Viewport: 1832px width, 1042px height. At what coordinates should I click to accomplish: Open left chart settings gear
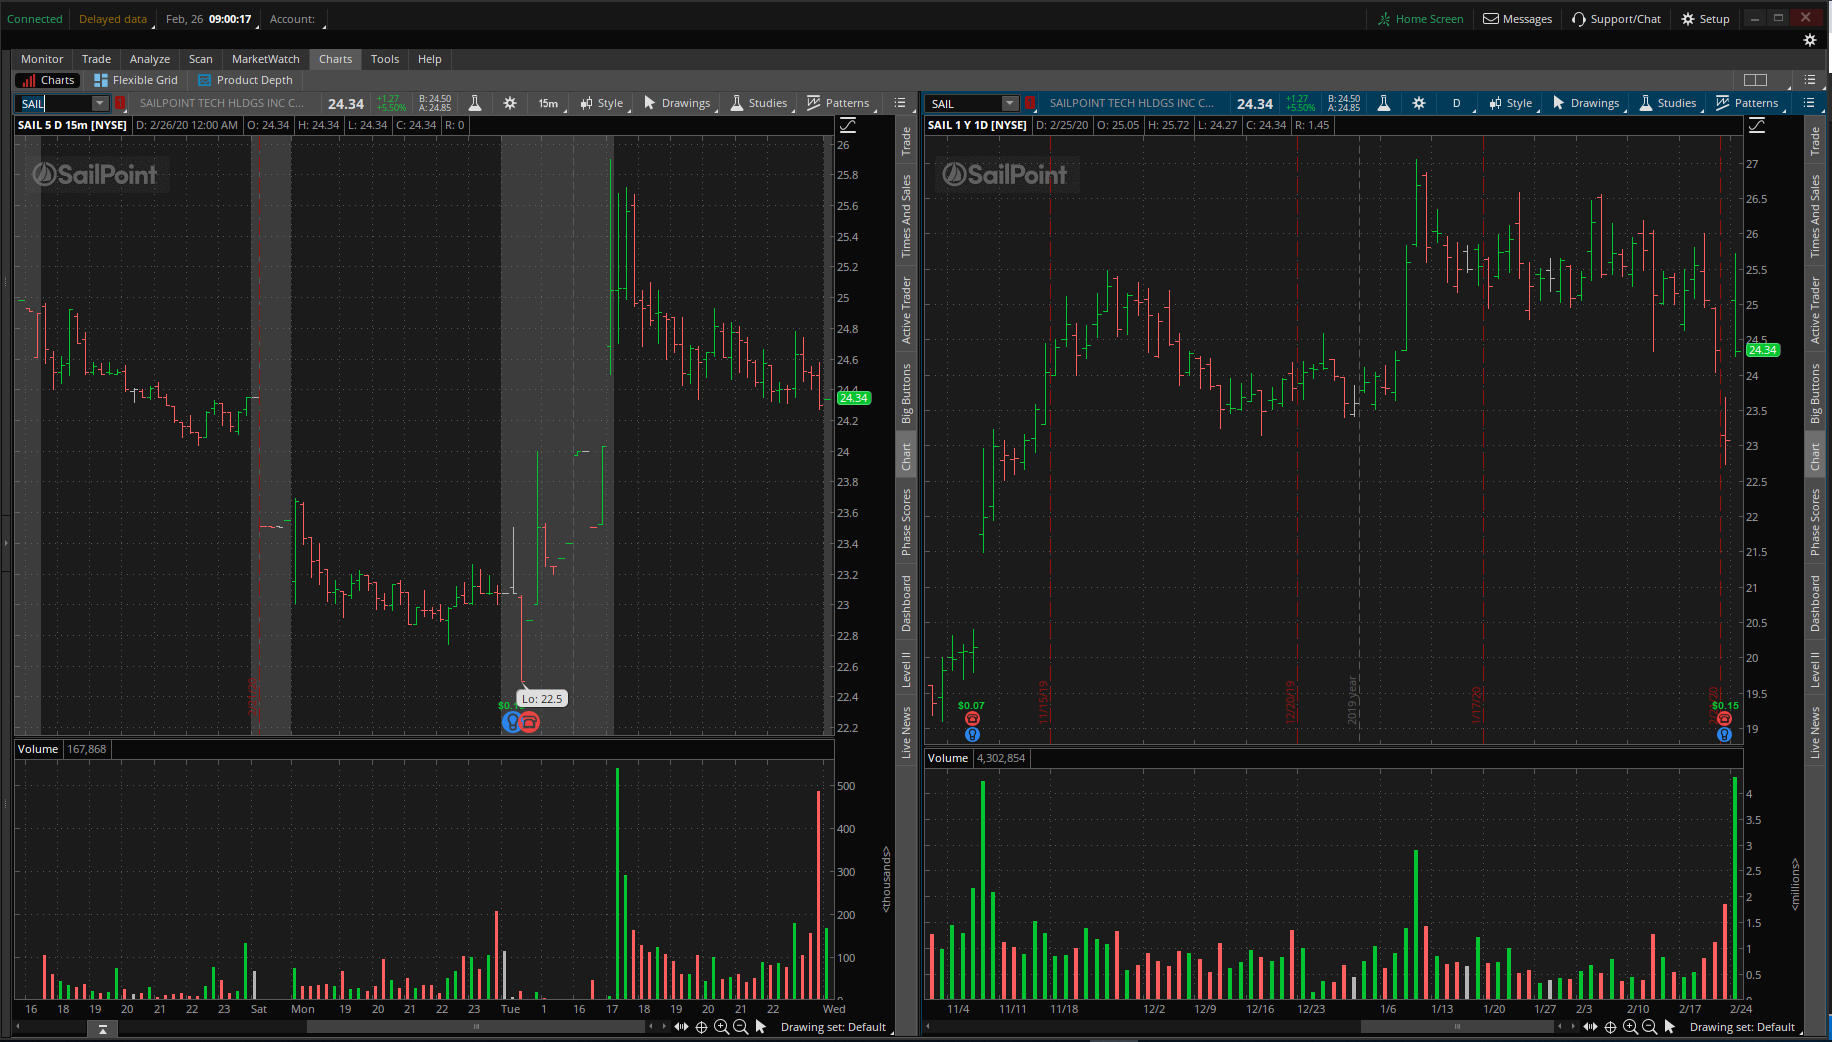tap(510, 103)
